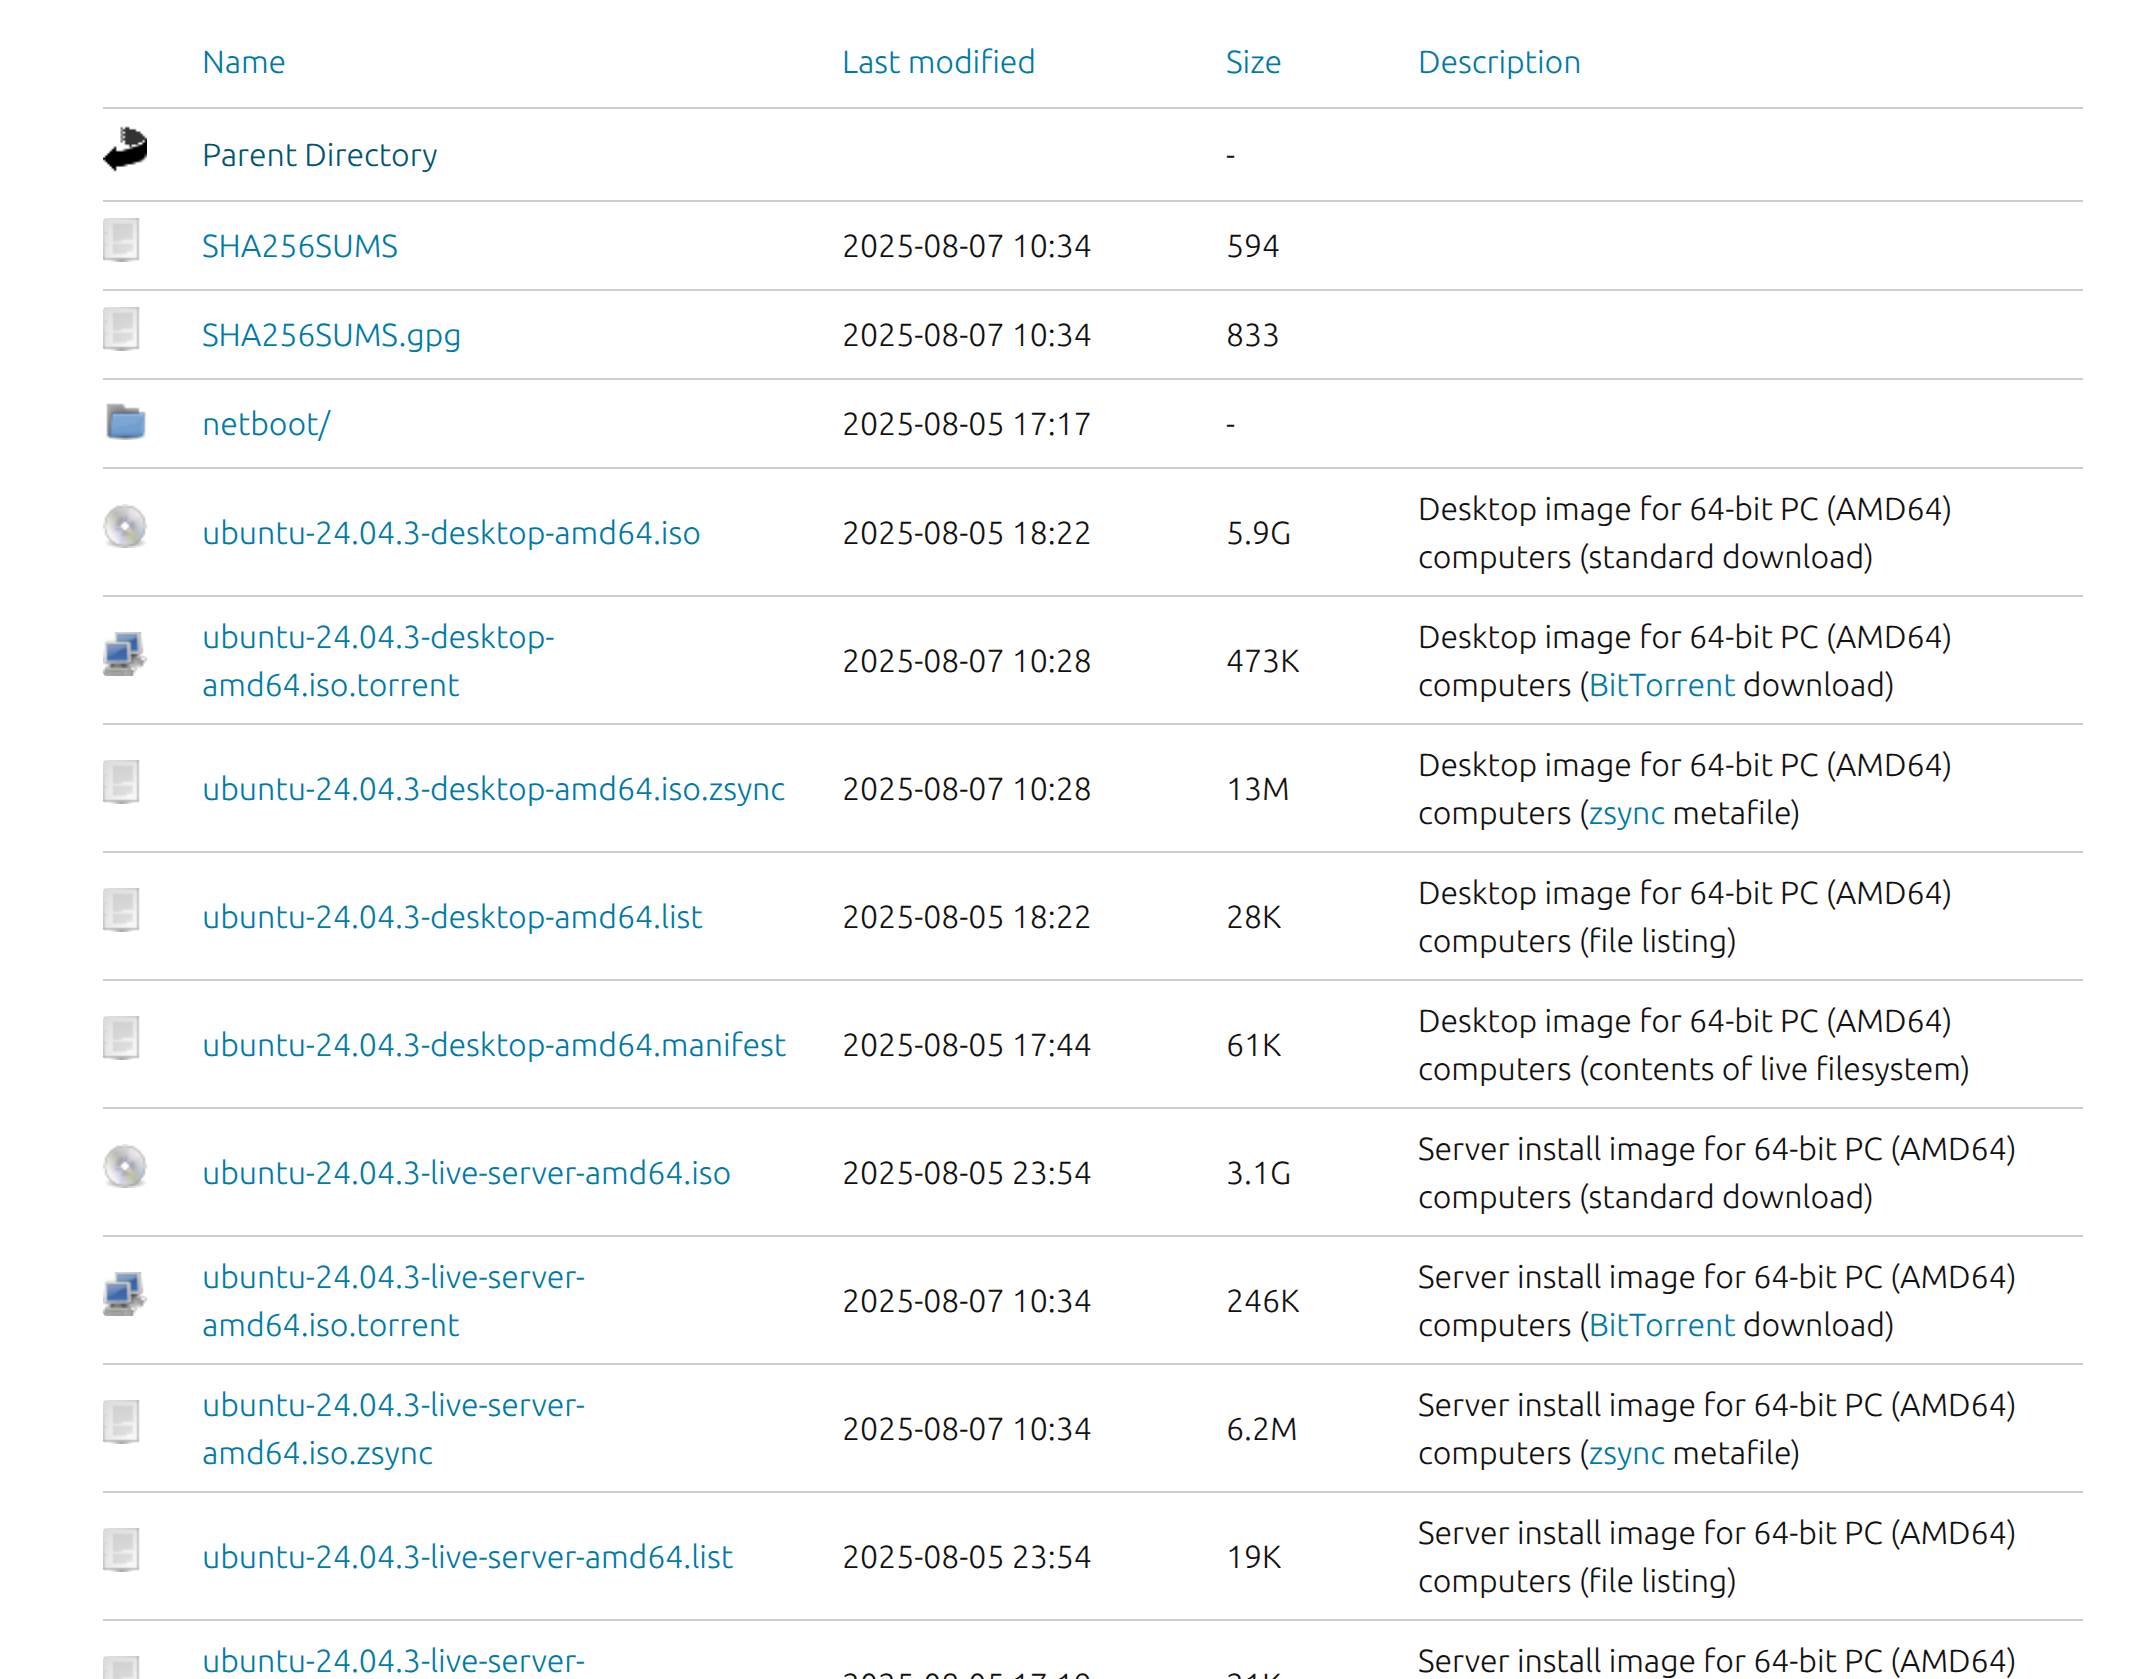Sort by Size column header
The image size is (2152, 1679).
1252,63
